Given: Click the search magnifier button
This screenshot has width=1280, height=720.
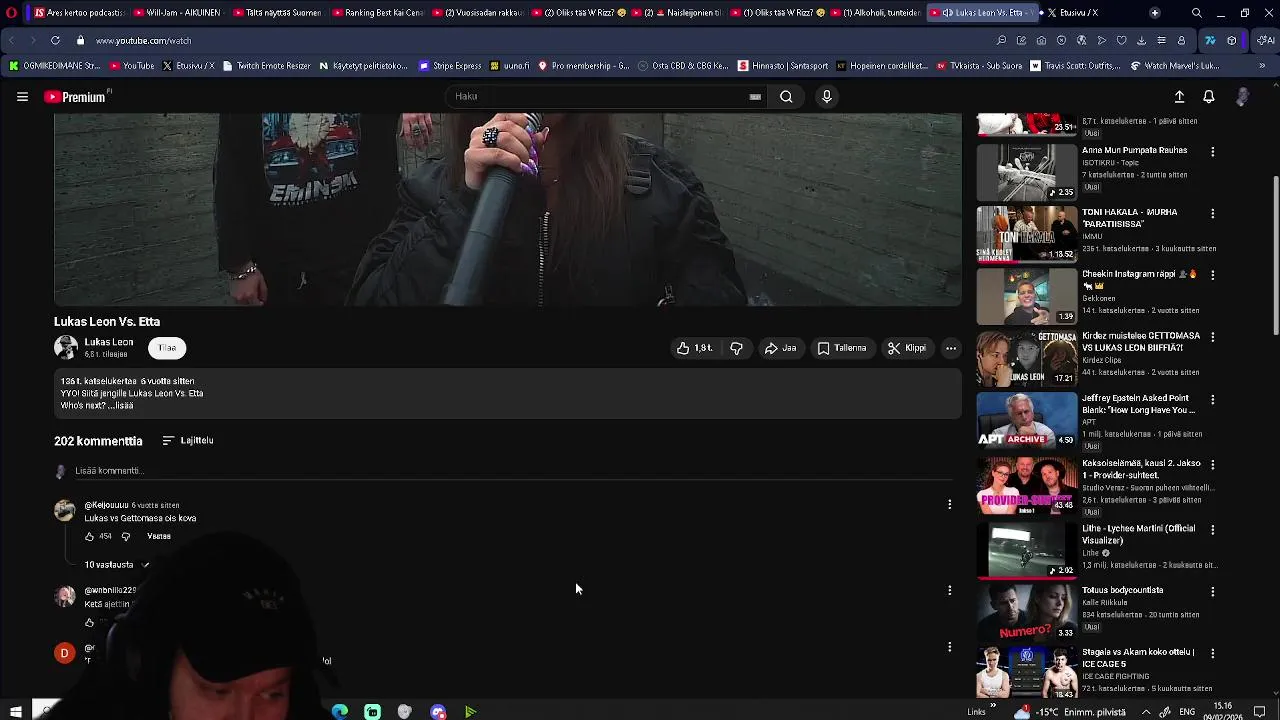Looking at the screenshot, I should pos(786,97).
